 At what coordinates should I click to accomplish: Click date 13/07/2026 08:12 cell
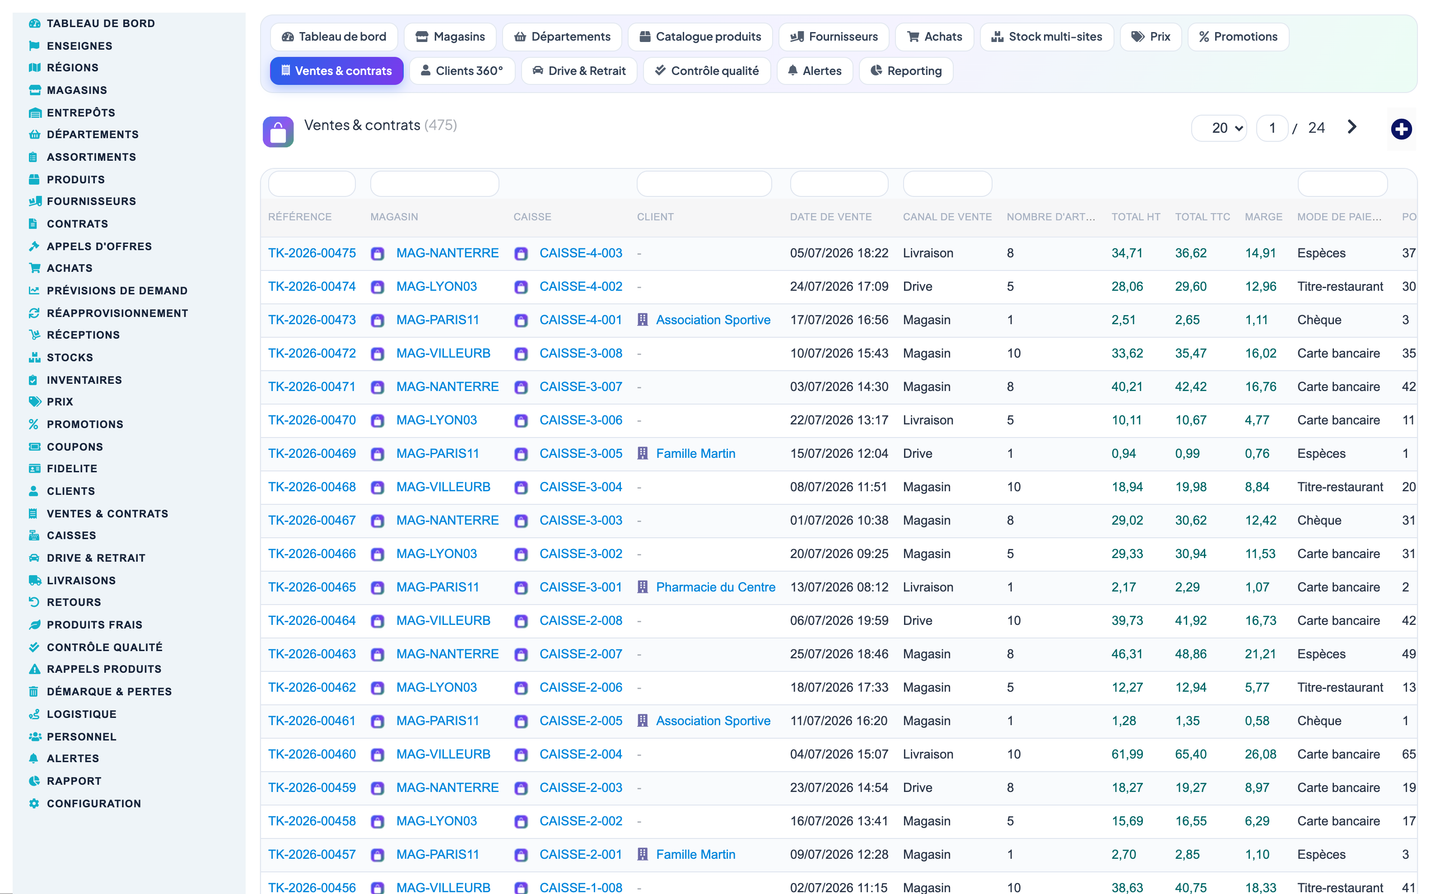(839, 587)
